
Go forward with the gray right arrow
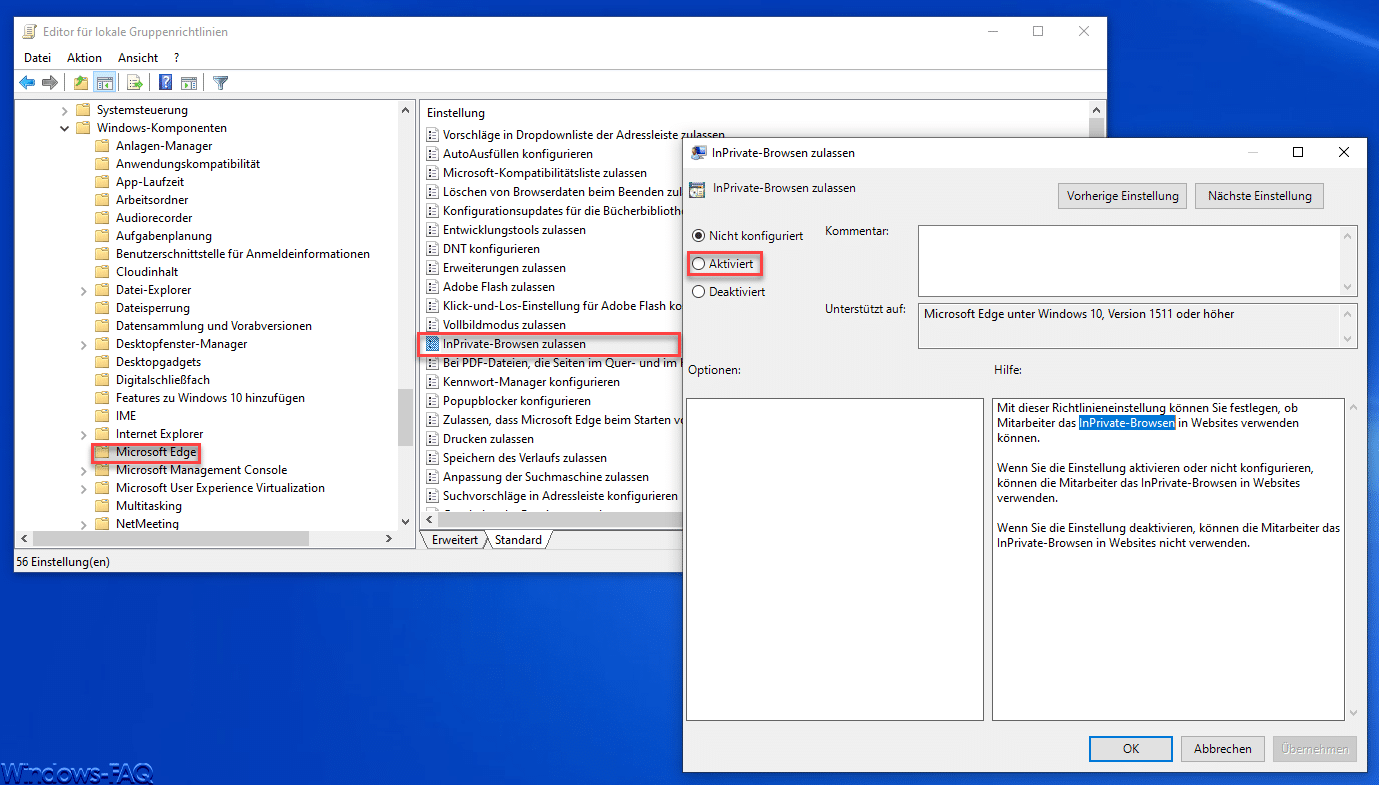49,83
